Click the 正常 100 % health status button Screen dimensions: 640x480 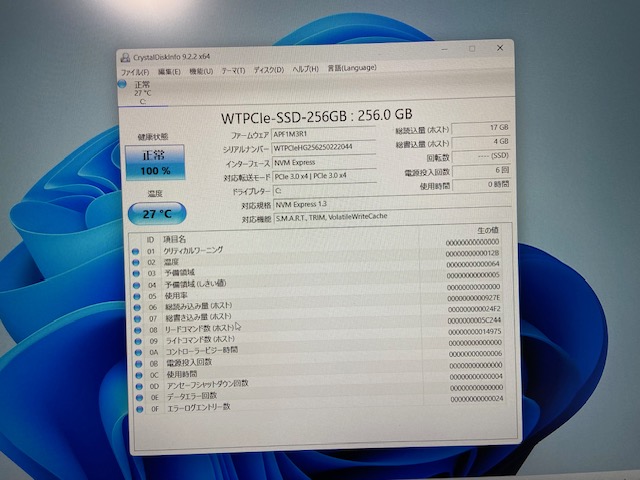pos(155,162)
